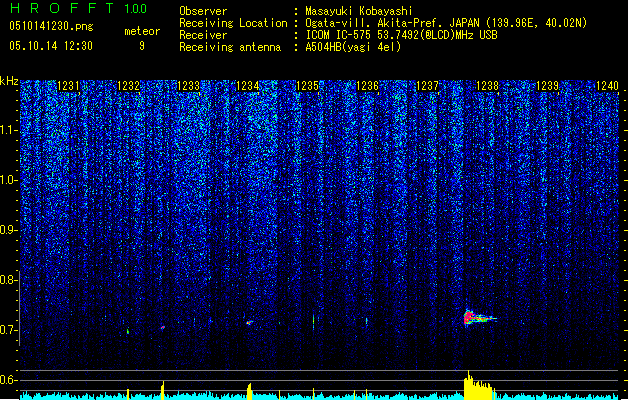
Task: Click the 0.6 kHz frequency axis label
Action: point(9,380)
